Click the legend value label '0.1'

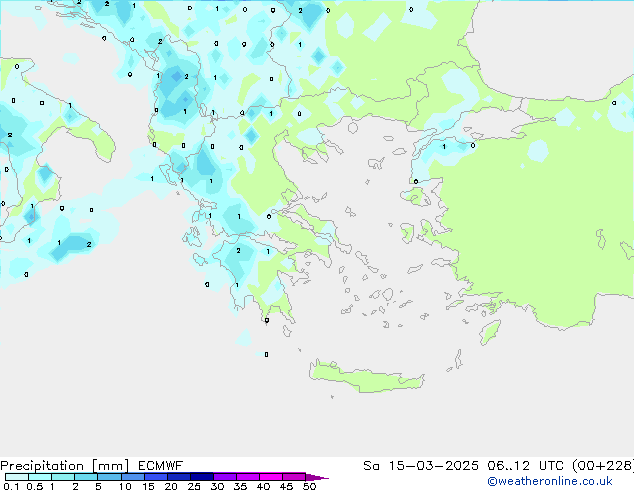[11, 486]
